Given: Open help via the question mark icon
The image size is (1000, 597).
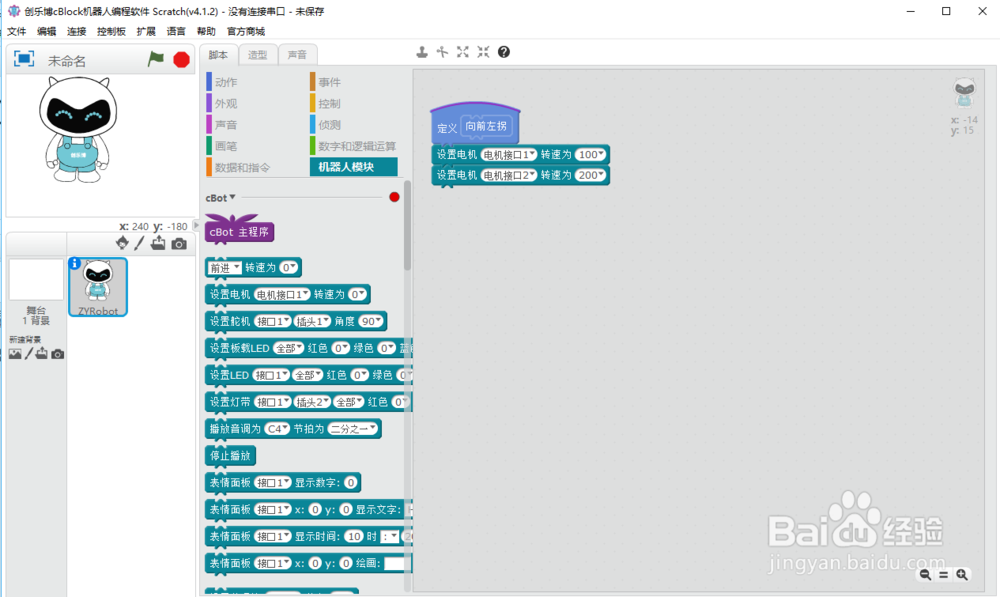Looking at the screenshot, I should coord(503,51).
